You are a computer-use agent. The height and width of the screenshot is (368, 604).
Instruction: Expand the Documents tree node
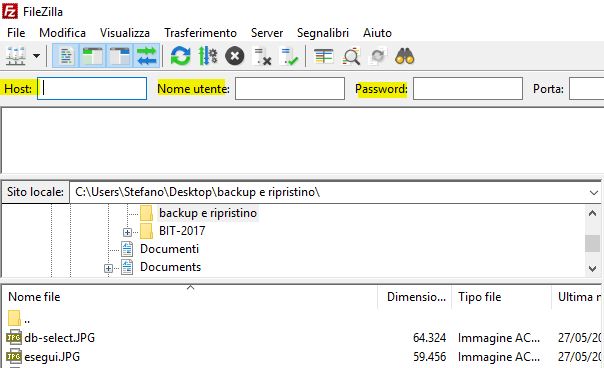click(x=109, y=269)
